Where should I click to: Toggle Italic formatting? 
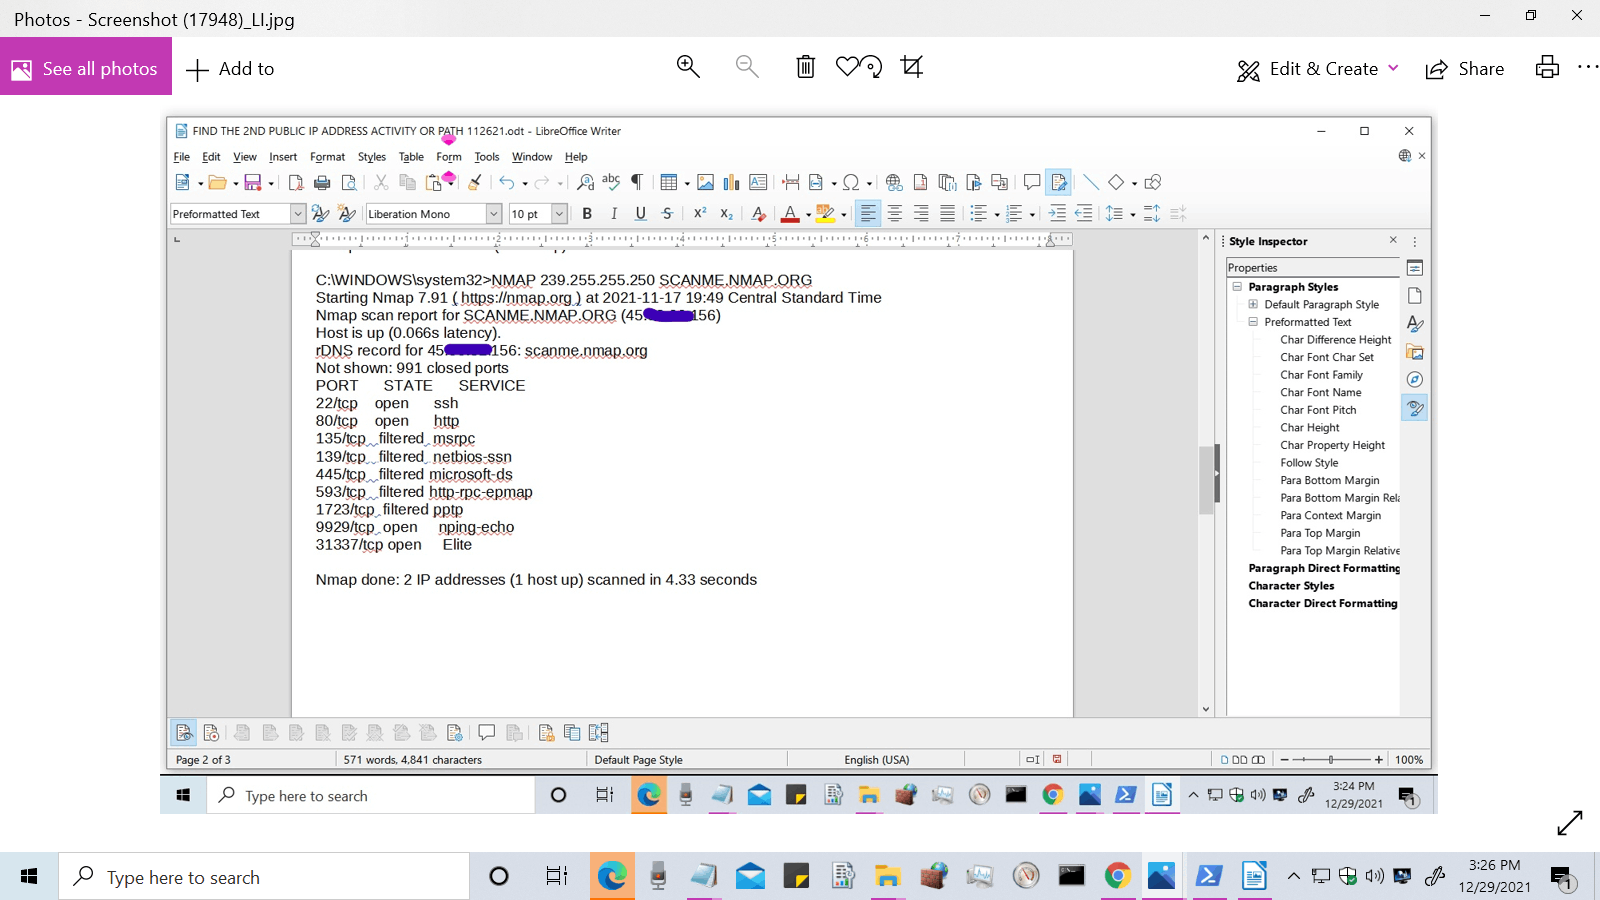point(614,213)
